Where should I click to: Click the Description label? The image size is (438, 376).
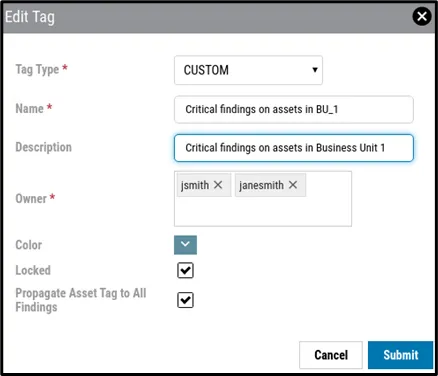click(x=43, y=147)
